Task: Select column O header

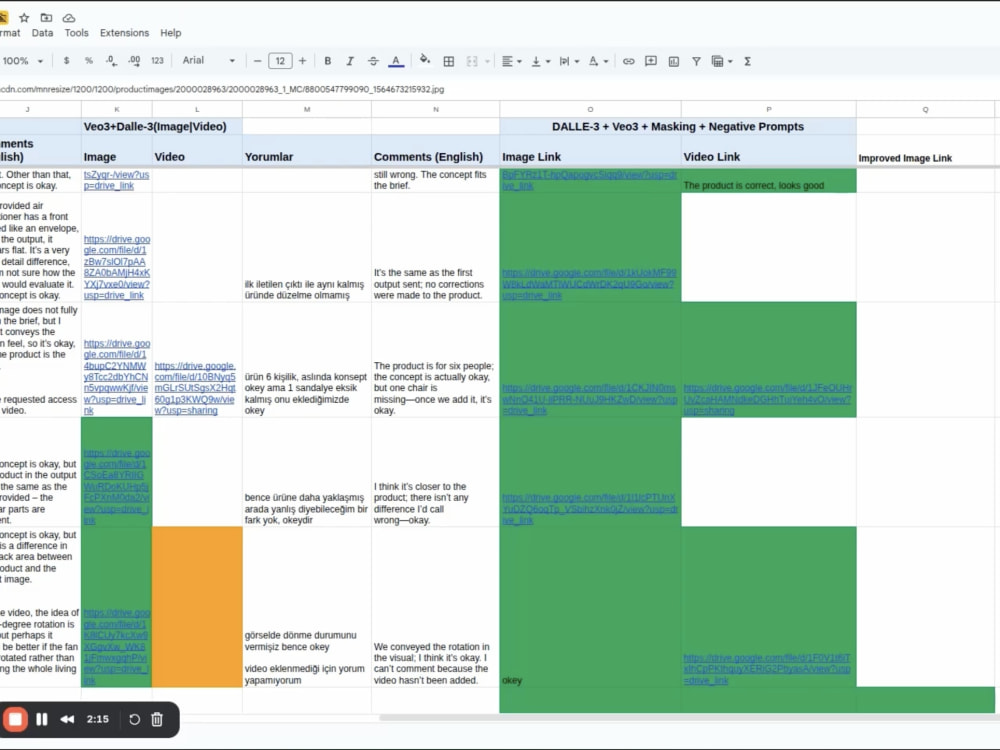Action: point(590,109)
